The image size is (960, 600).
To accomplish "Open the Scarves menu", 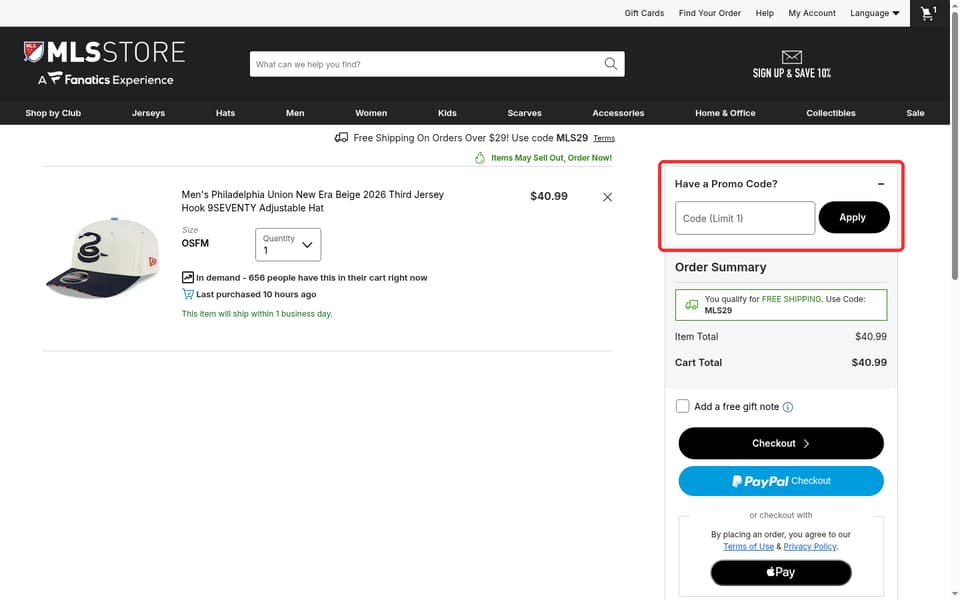I will click(524, 113).
